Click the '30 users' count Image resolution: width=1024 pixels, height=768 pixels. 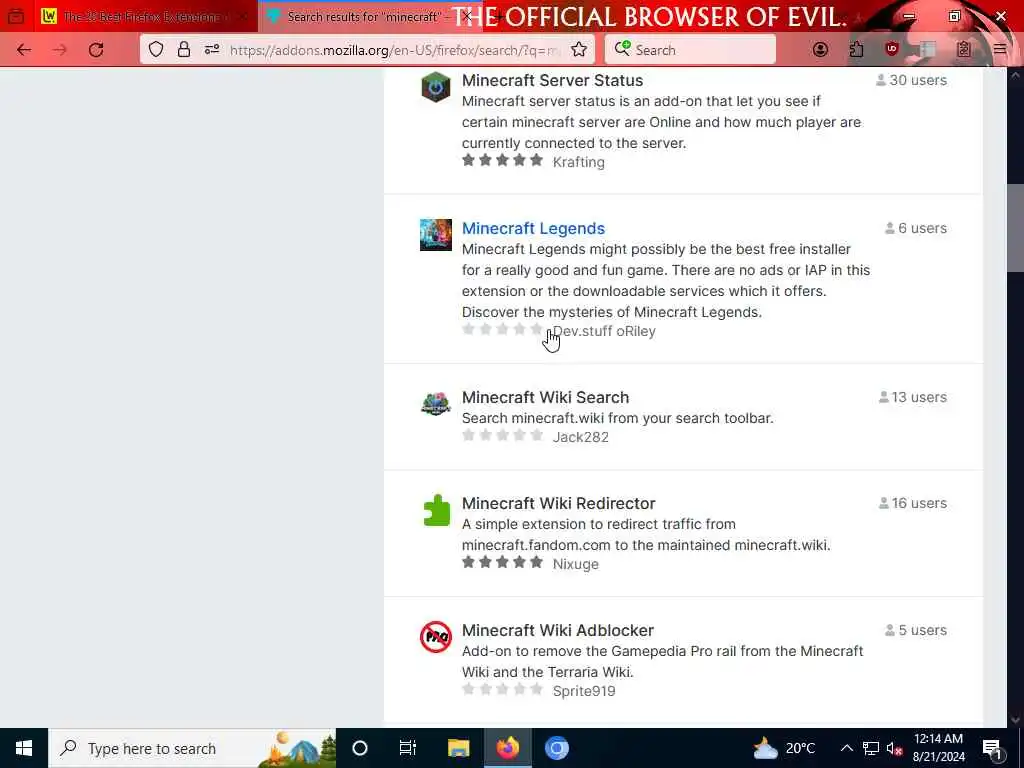[911, 80]
